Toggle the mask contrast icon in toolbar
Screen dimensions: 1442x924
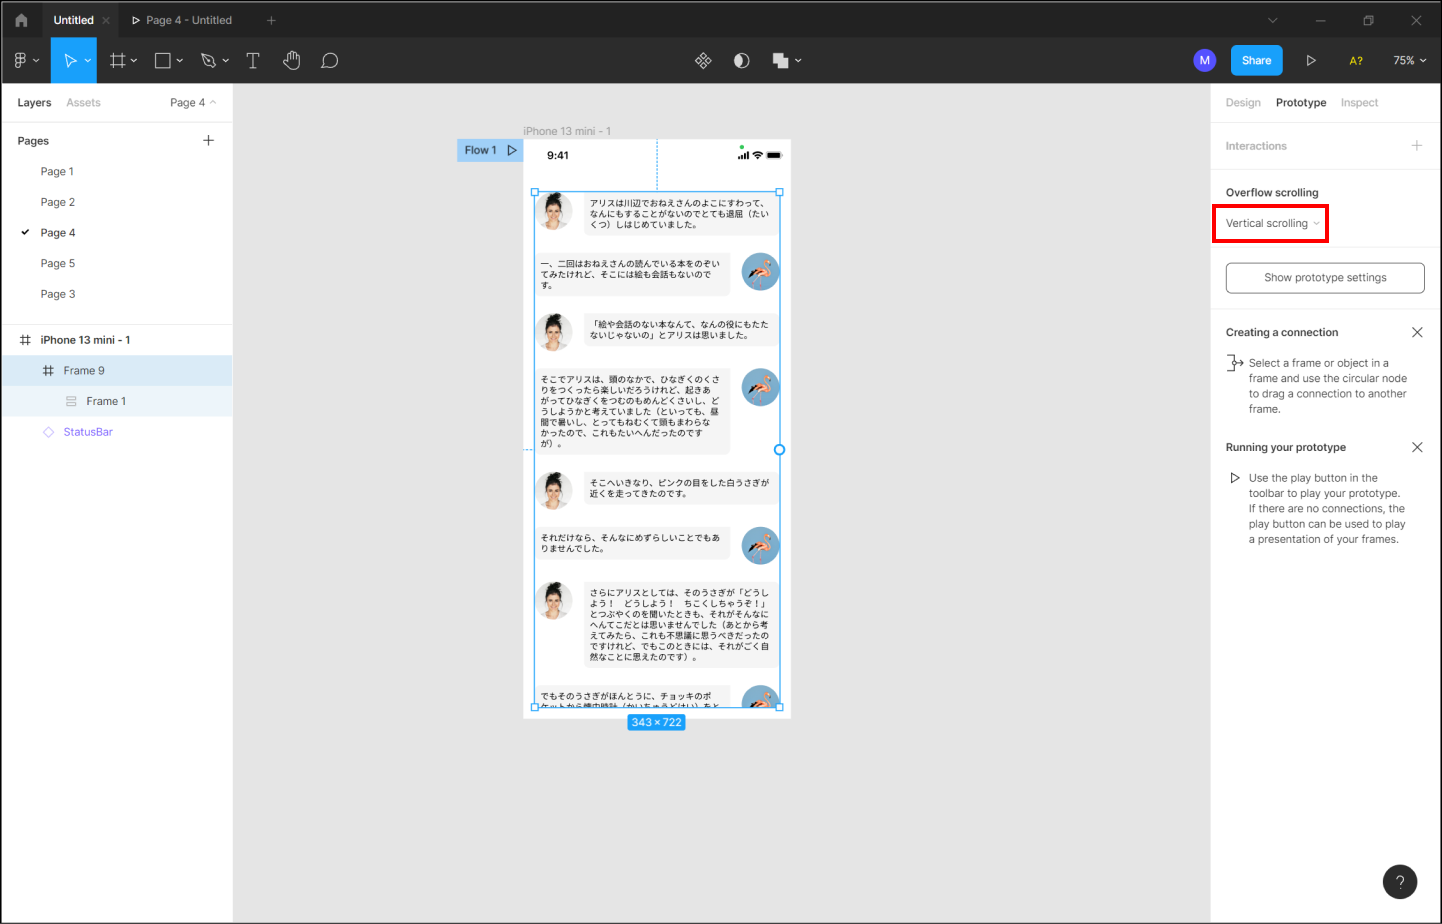741,61
